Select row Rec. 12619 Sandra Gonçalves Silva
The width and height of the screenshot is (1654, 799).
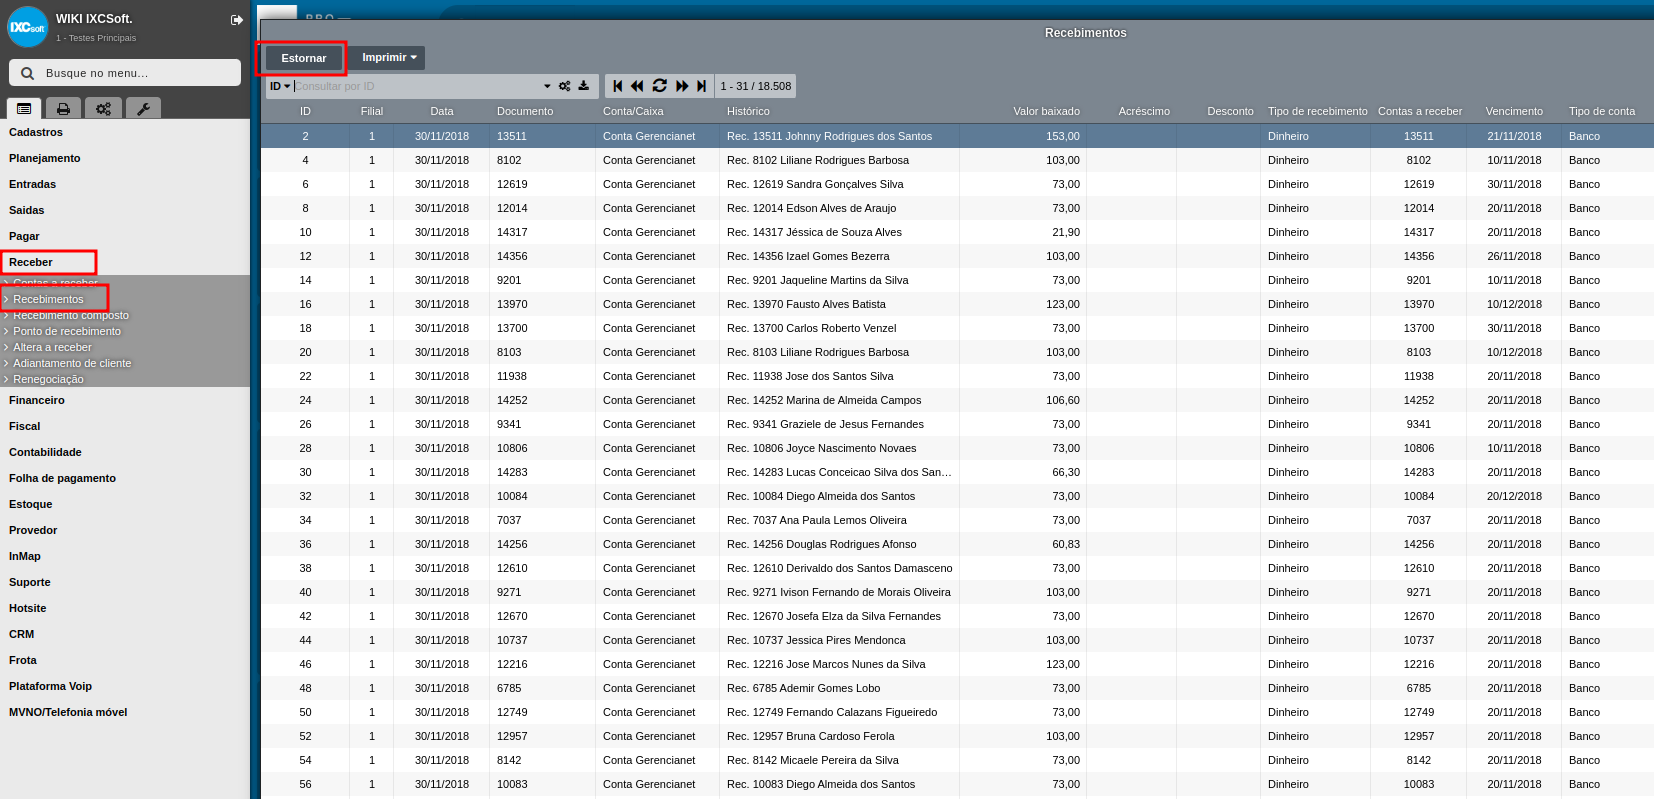click(x=957, y=184)
